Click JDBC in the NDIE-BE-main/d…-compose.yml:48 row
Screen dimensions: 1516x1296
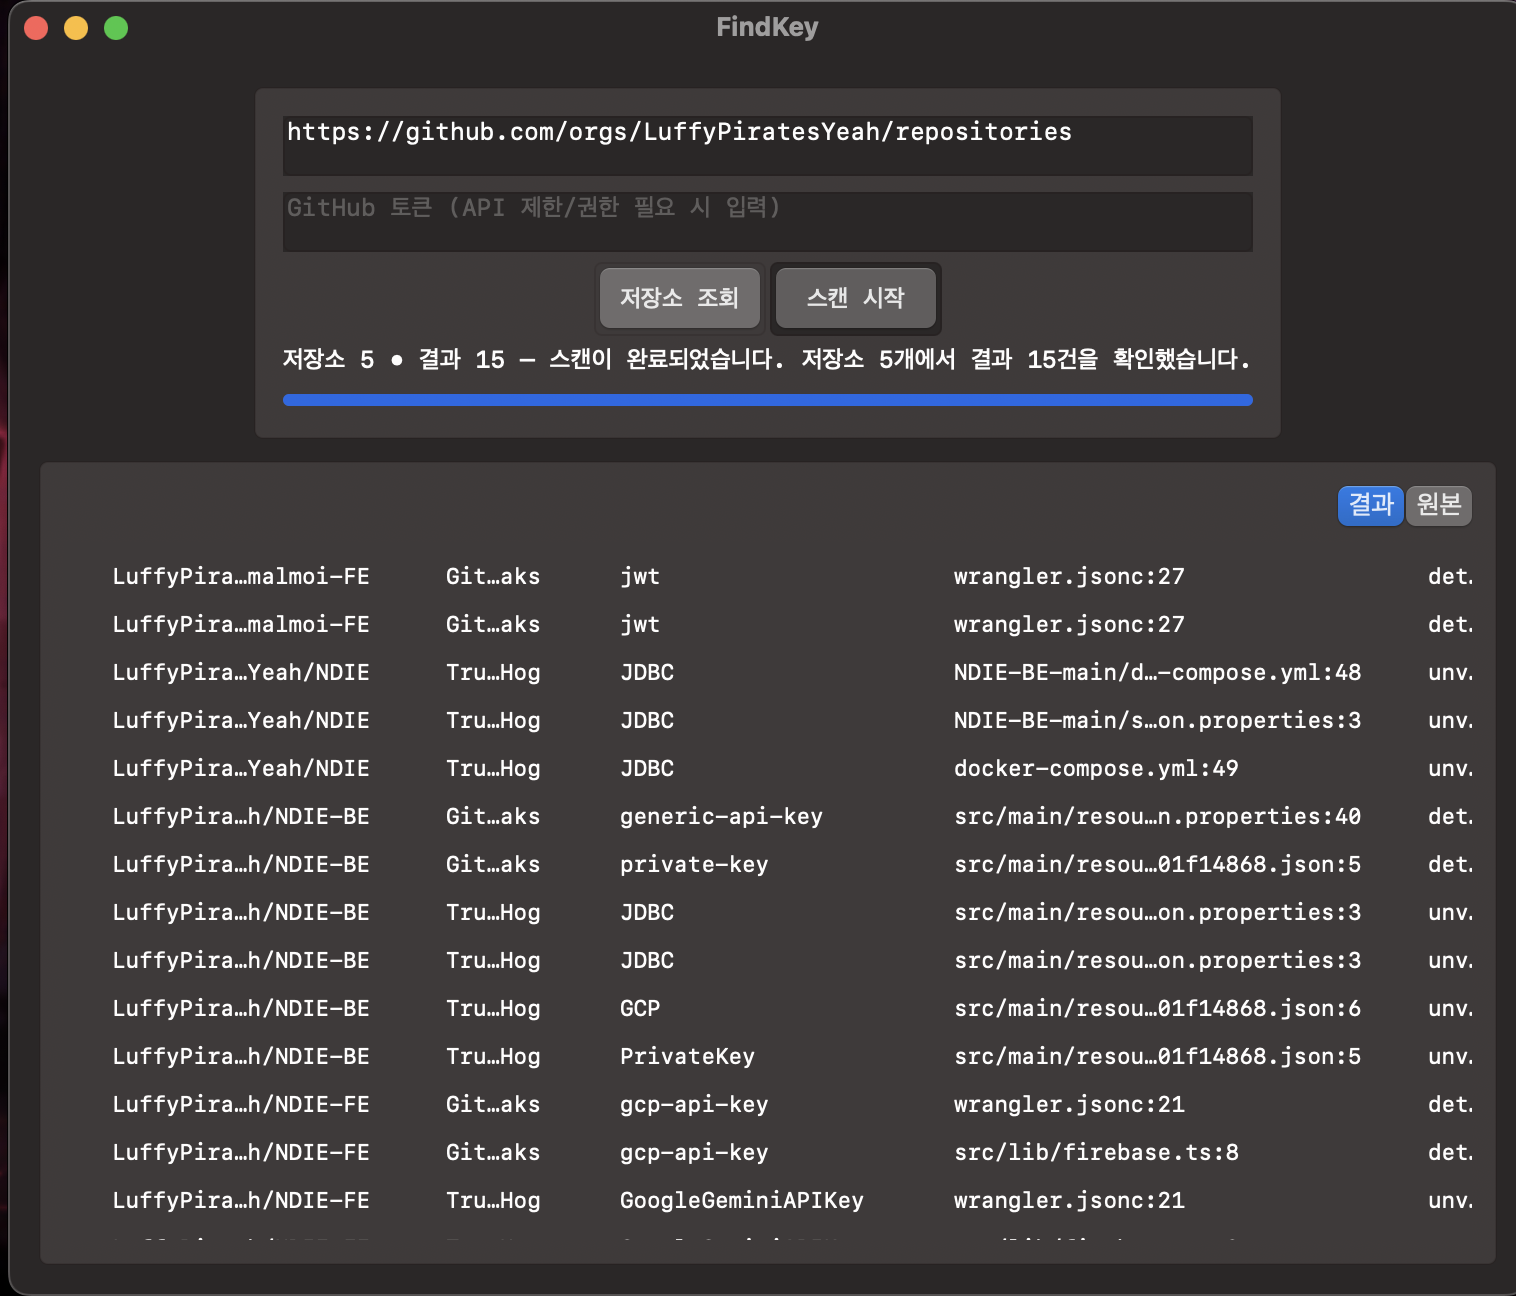[647, 672]
